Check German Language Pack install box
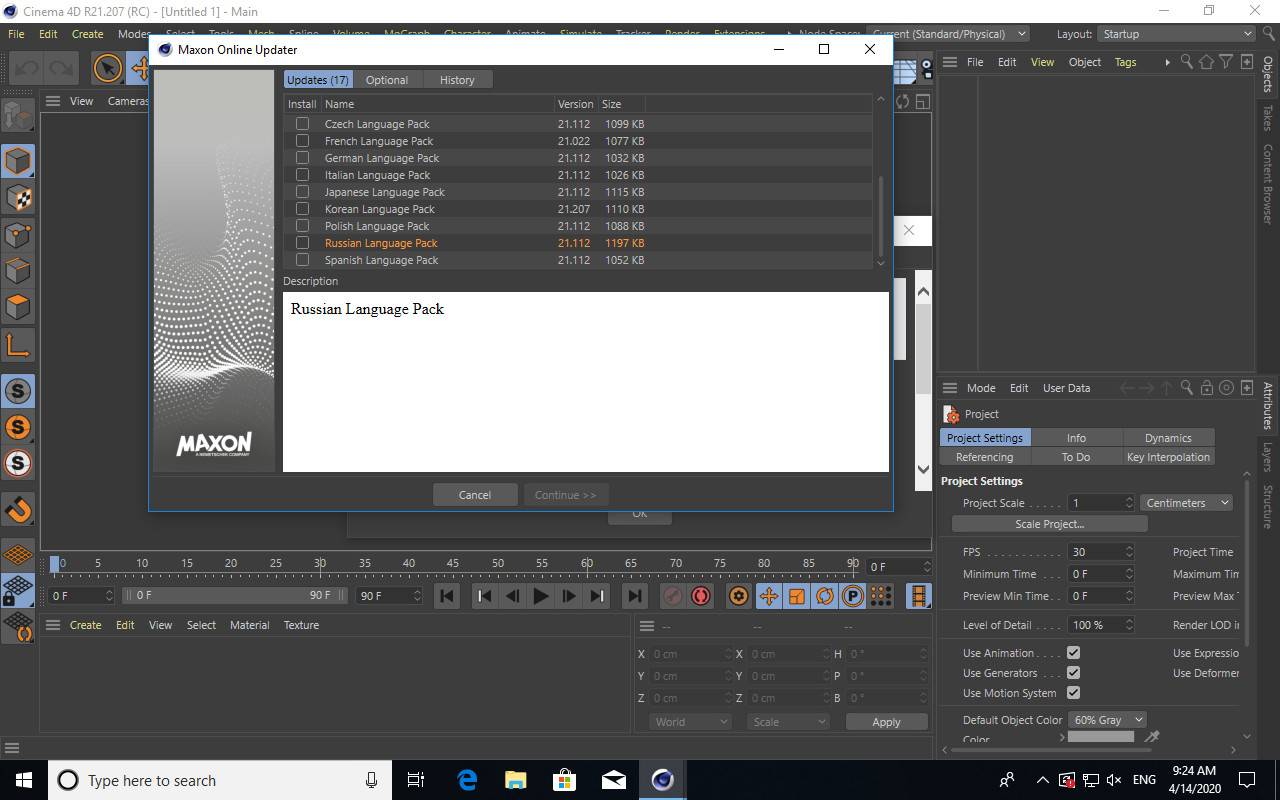1280x800 pixels. pos(302,158)
